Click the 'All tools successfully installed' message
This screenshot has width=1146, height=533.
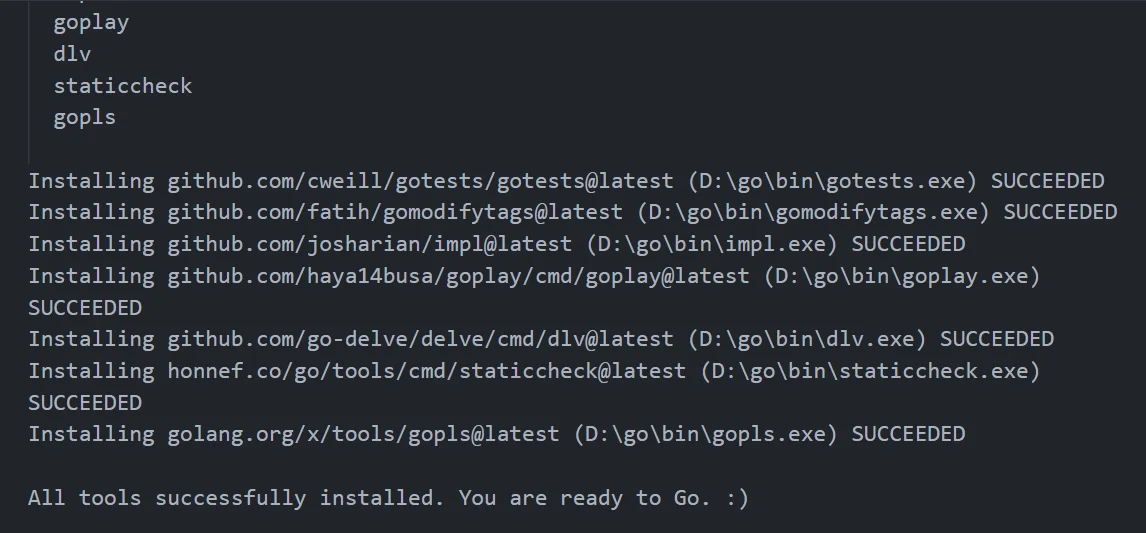pyautogui.click(x=388, y=498)
